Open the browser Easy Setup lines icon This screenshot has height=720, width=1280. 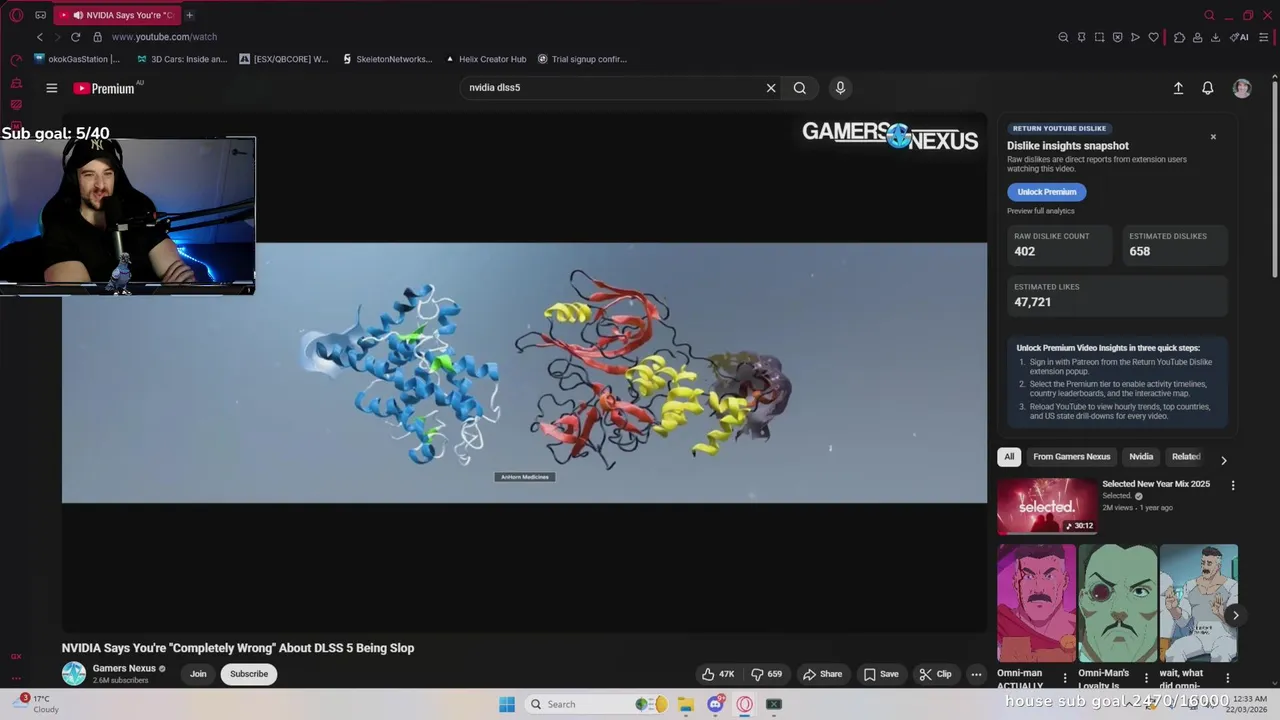[x=1264, y=37]
